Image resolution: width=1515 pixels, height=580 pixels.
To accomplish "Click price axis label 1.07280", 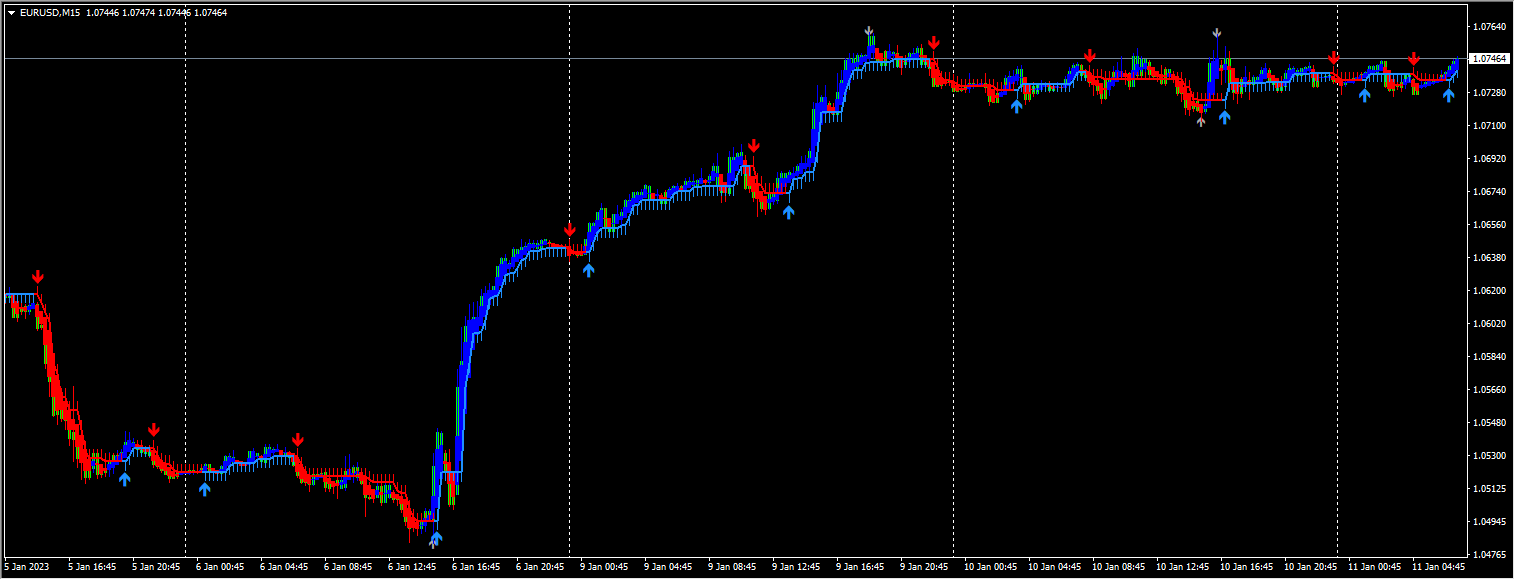I will (x=1490, y=93).
